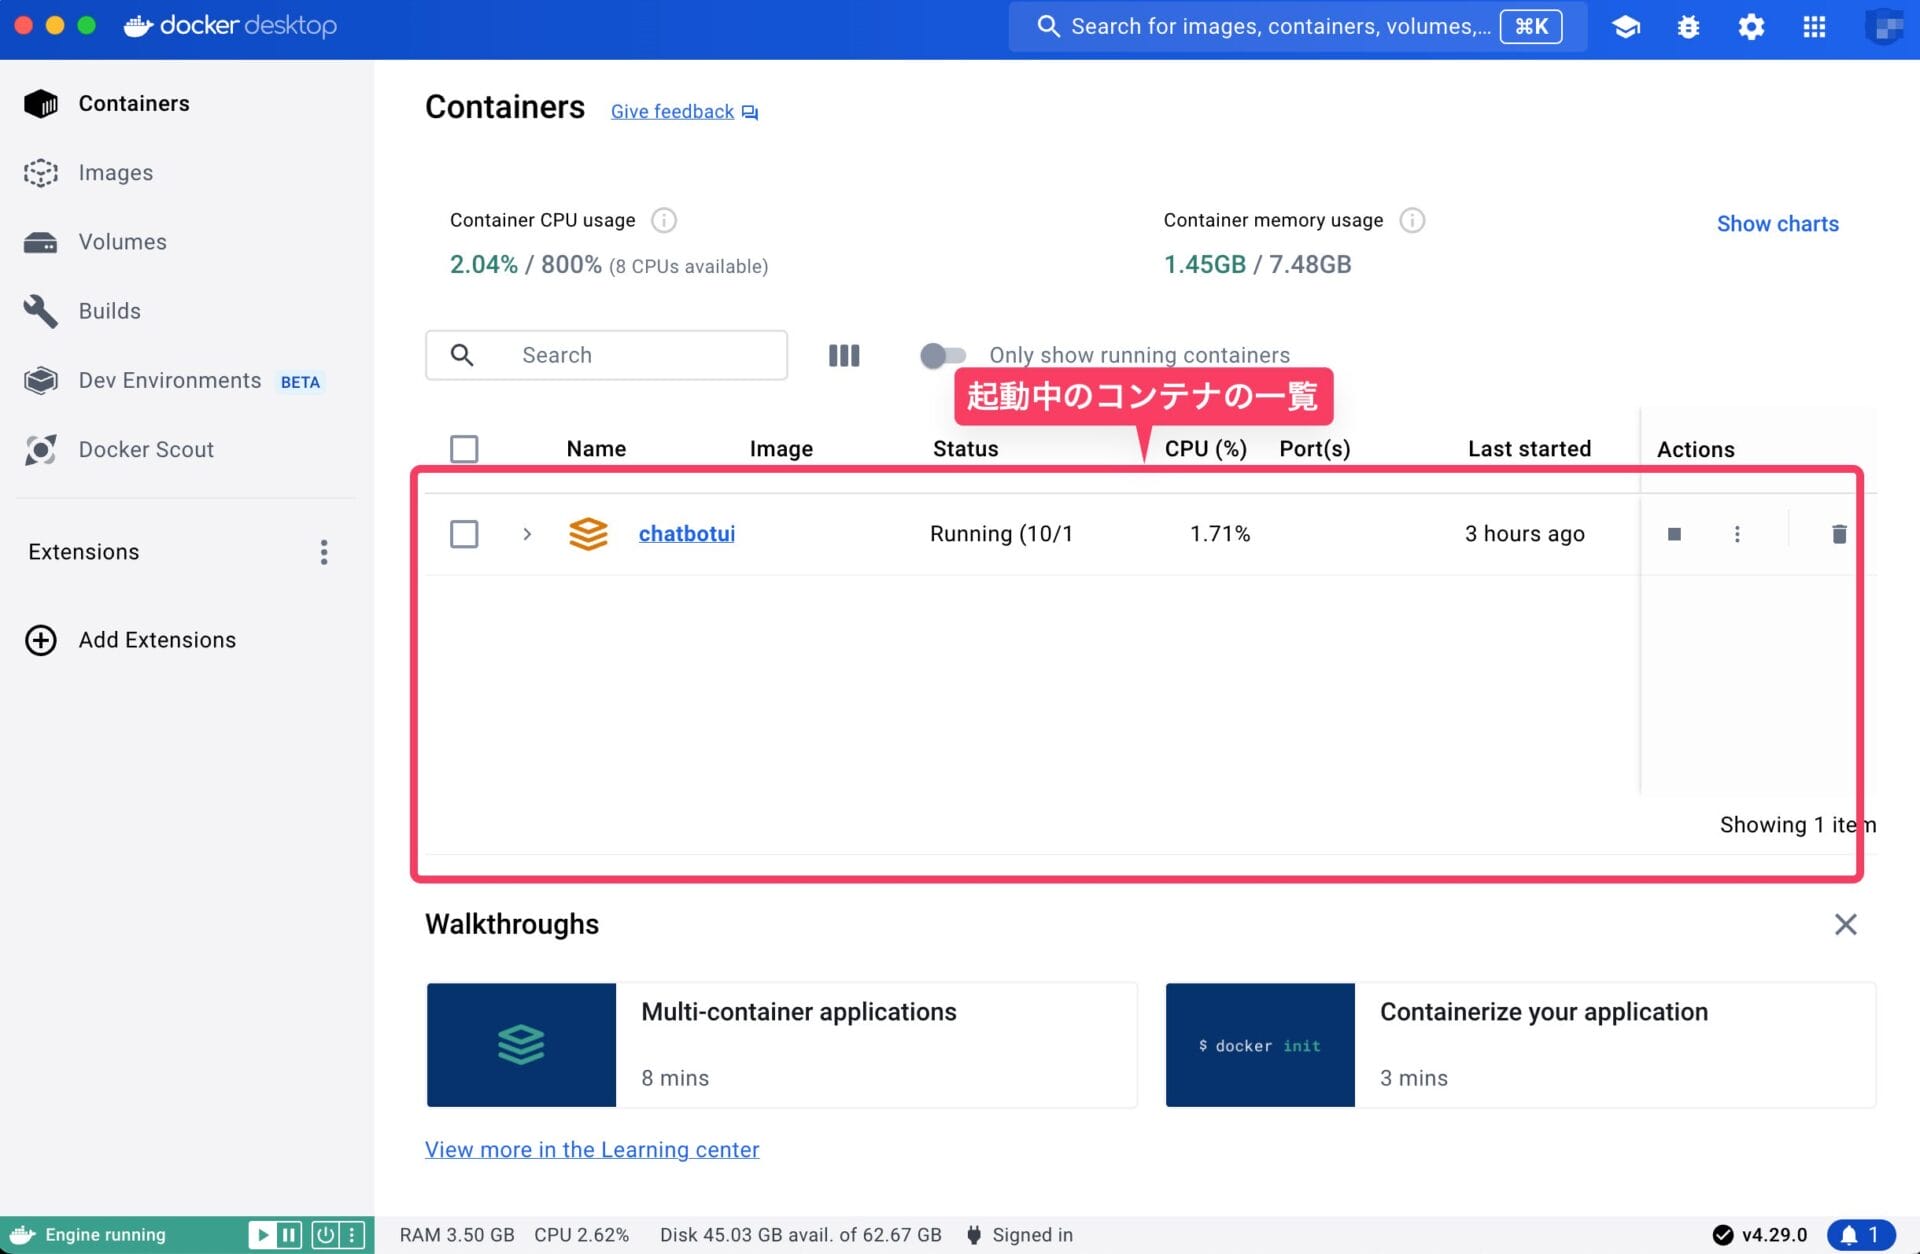Open Volumes section in sidebar

point(122,242)
